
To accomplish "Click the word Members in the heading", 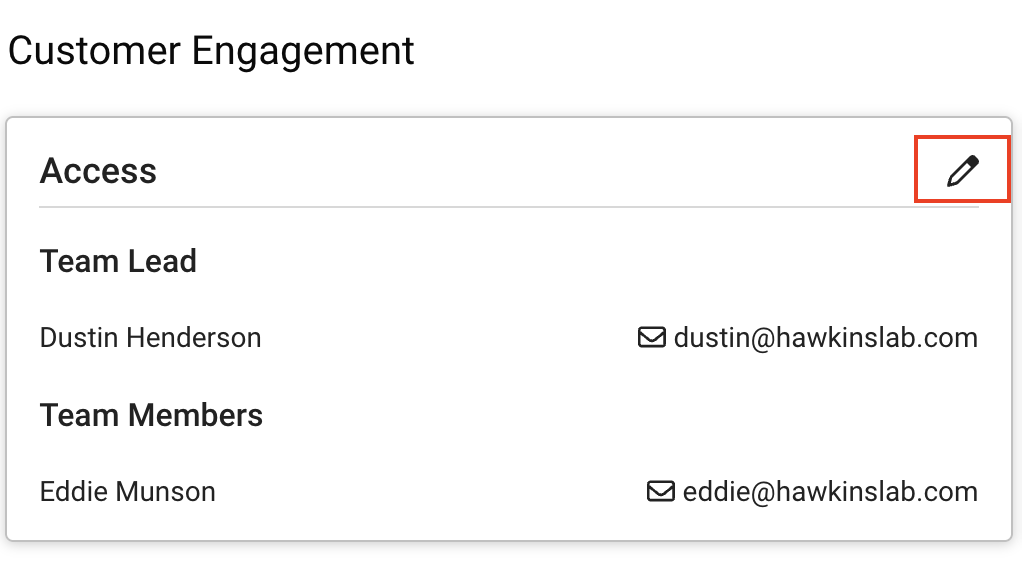I will (196, 414).
